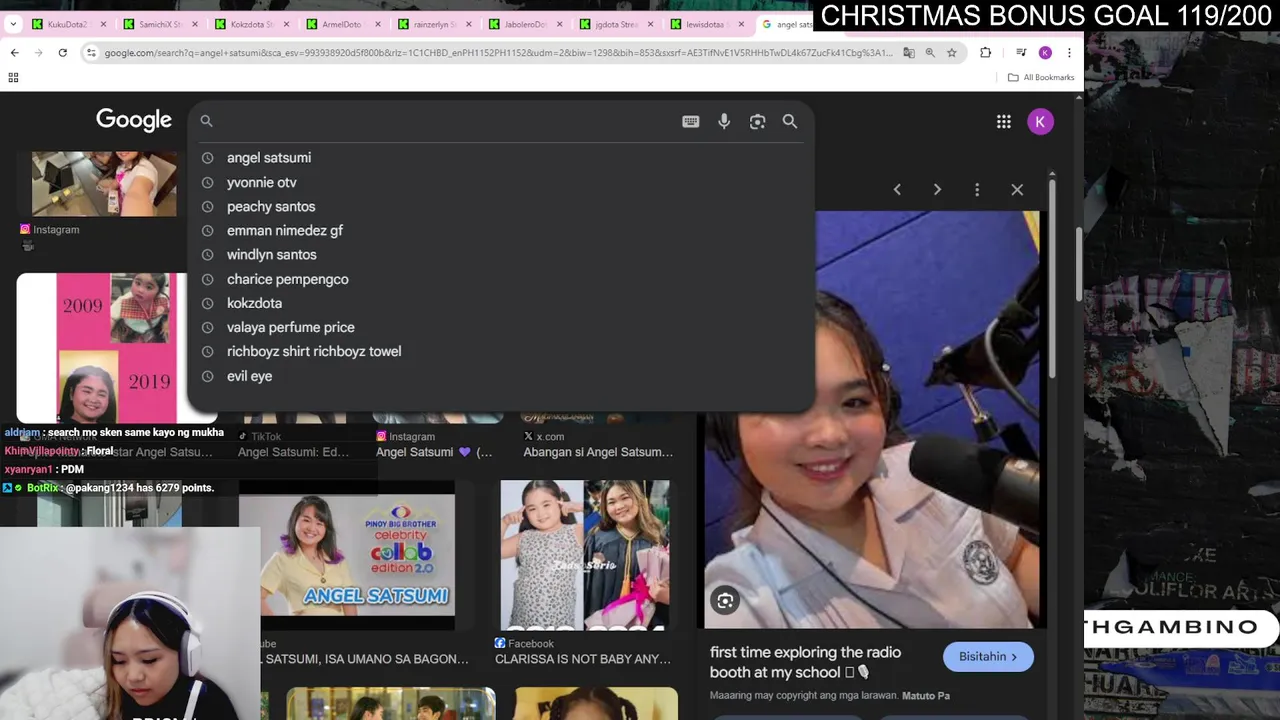Image resolution: width=1280 pixels, height=720 pixels.
Task: Click the page vertical scrollbar thumb
Action: click(x=1078, y=265)
